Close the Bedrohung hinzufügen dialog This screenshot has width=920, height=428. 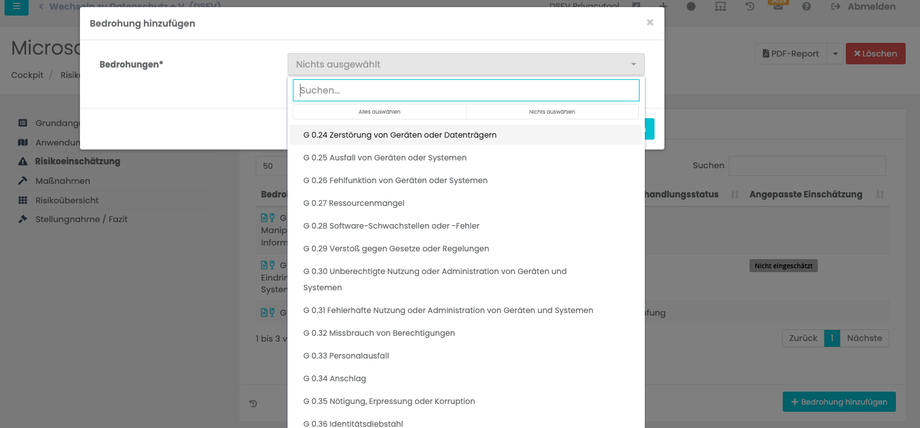[x=650, y=22]
